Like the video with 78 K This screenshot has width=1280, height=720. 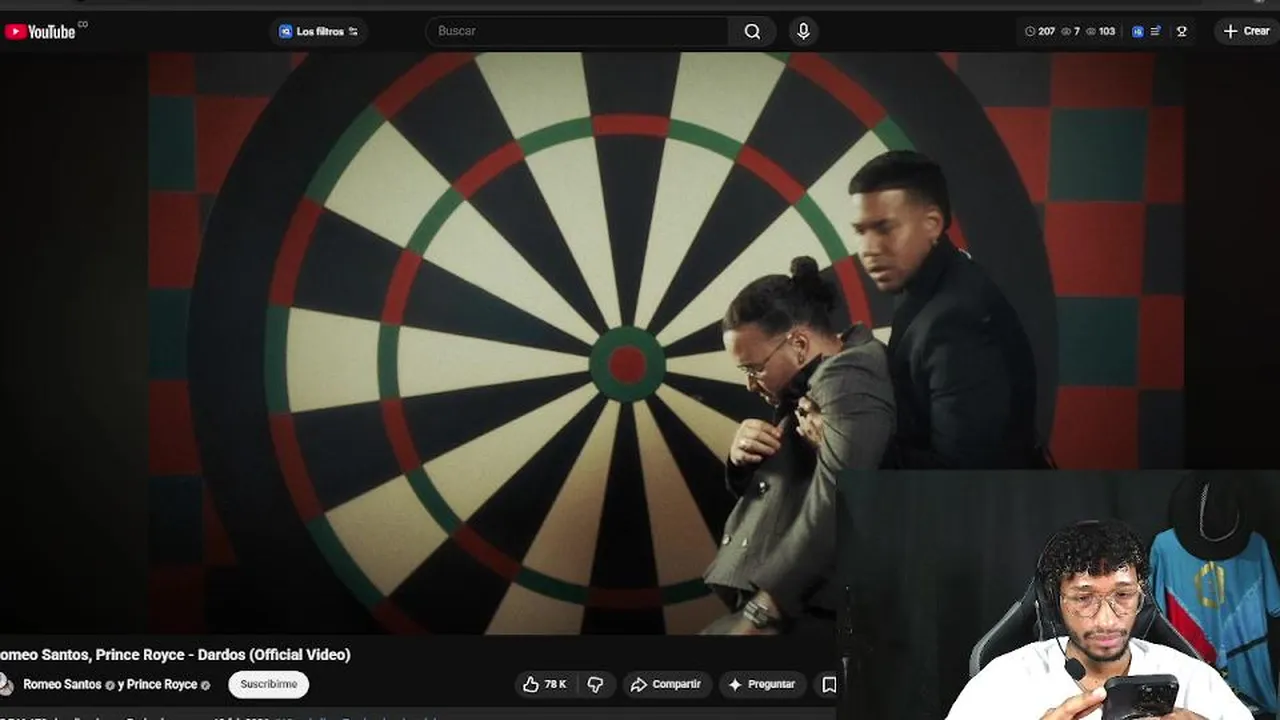pos(545,684)
